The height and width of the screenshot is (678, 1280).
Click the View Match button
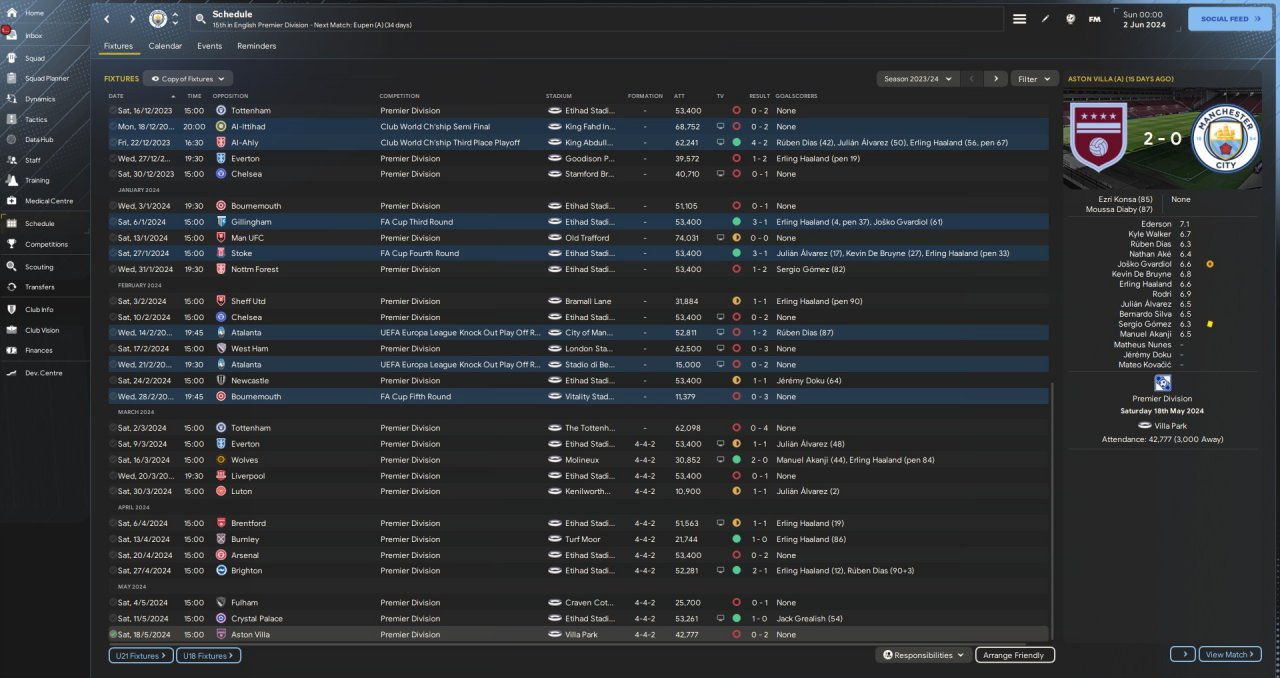click(1230, 654)
